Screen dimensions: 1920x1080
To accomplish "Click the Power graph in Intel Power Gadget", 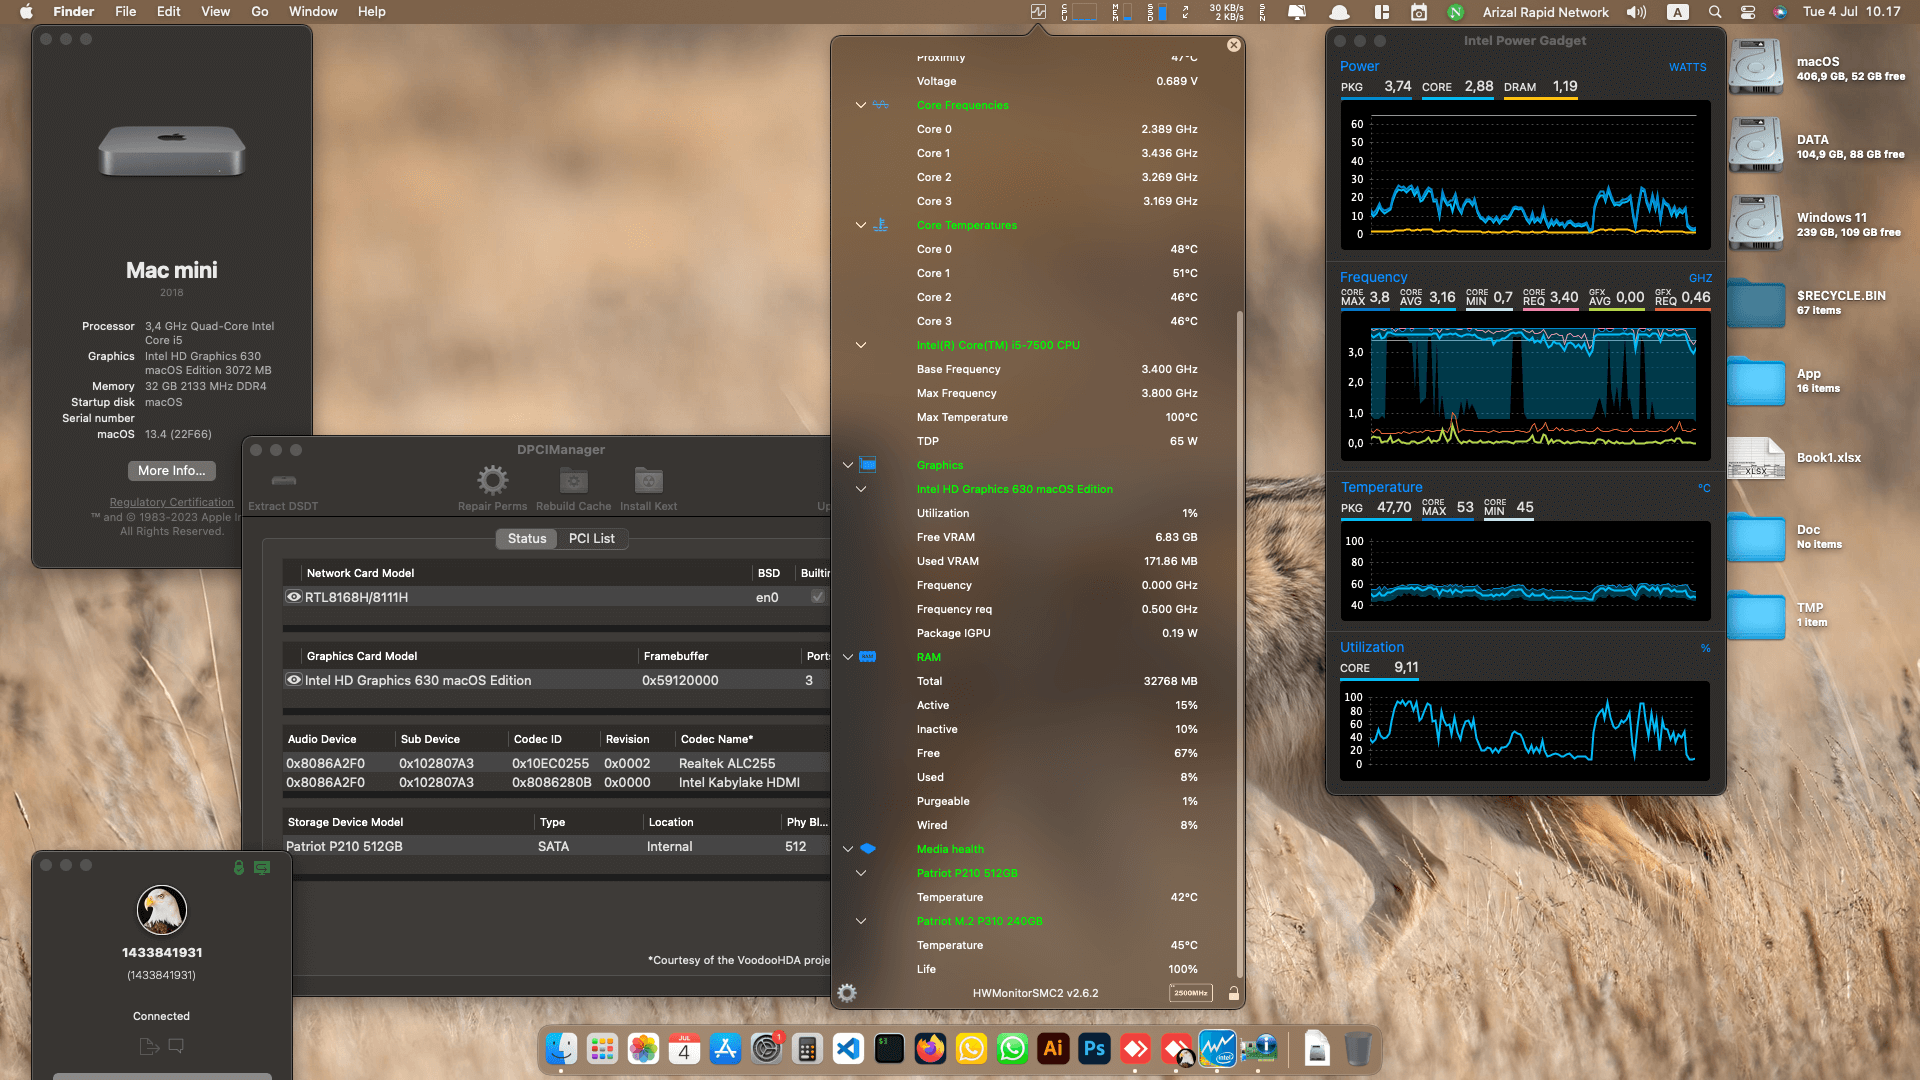I will pyautogui.click(x=1525, y=175).
